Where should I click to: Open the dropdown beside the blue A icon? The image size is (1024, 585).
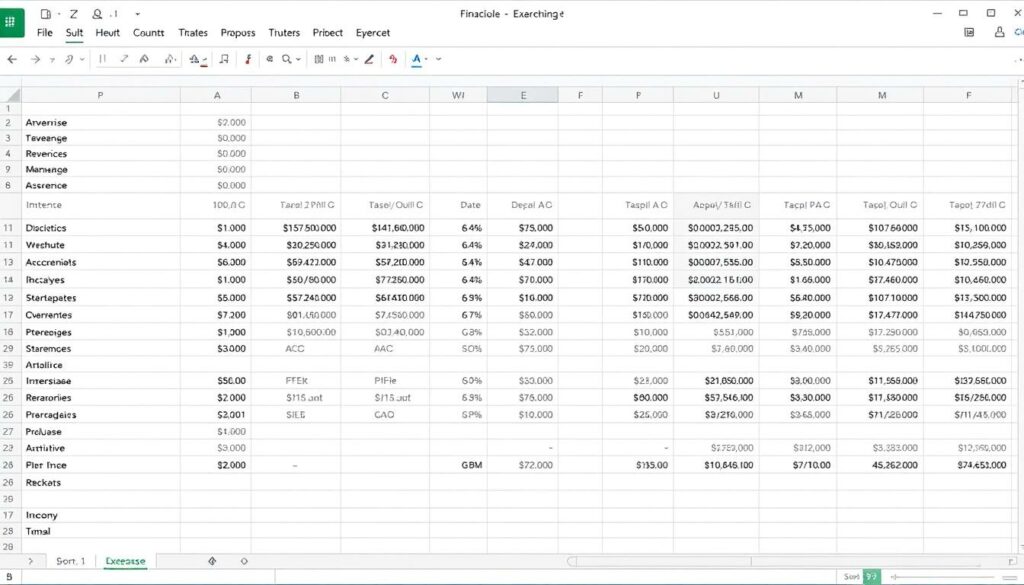tap(426, 59)
